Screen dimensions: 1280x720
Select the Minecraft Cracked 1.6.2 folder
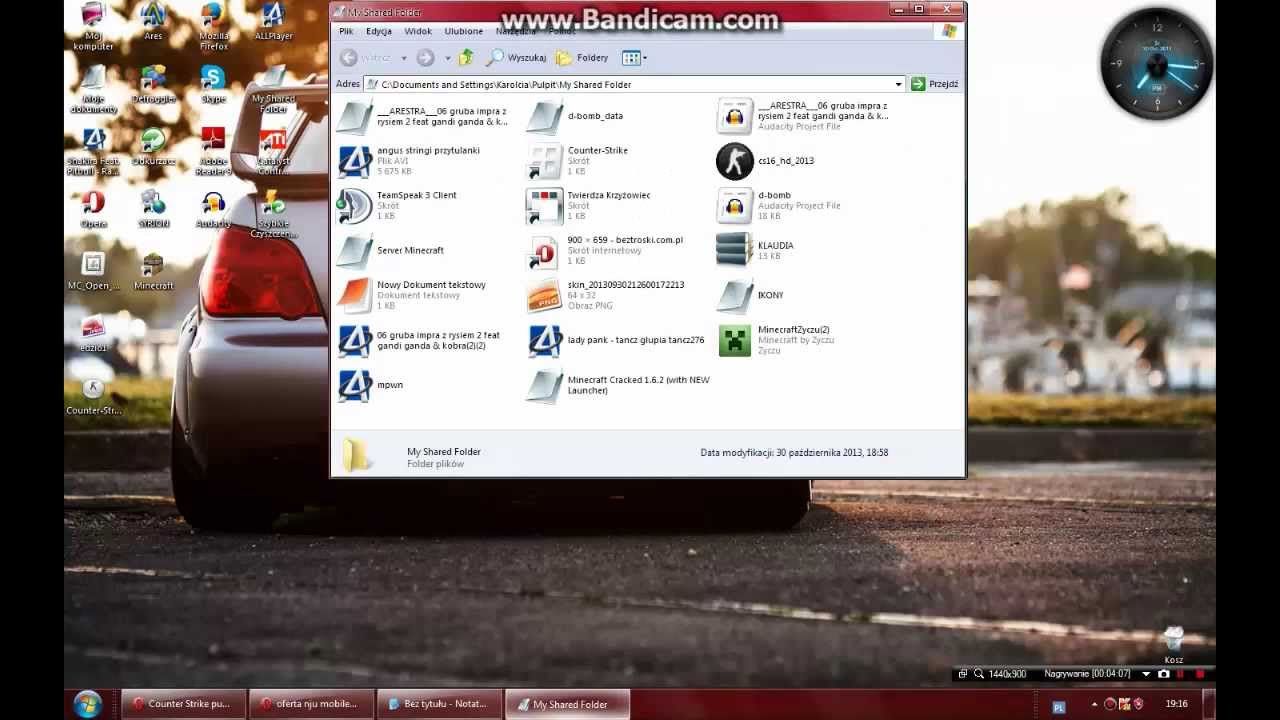619,385
